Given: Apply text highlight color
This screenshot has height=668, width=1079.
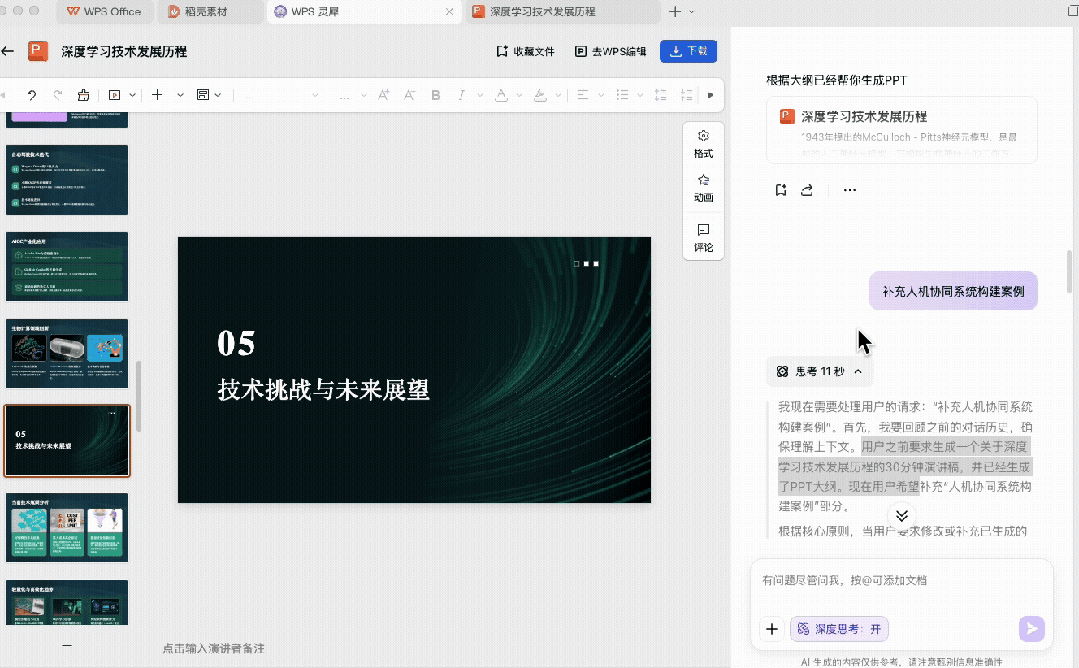Looking at the screenshot, I should (540, 95).
